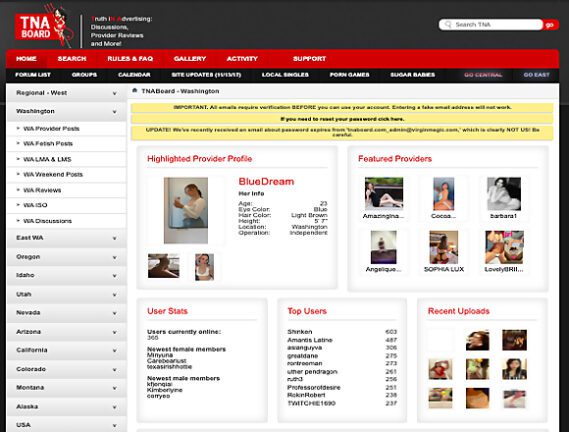The height and width of the screenshot is (432, 569).
Task: Click the search magnifier icon
Action: tap(448, 24)
